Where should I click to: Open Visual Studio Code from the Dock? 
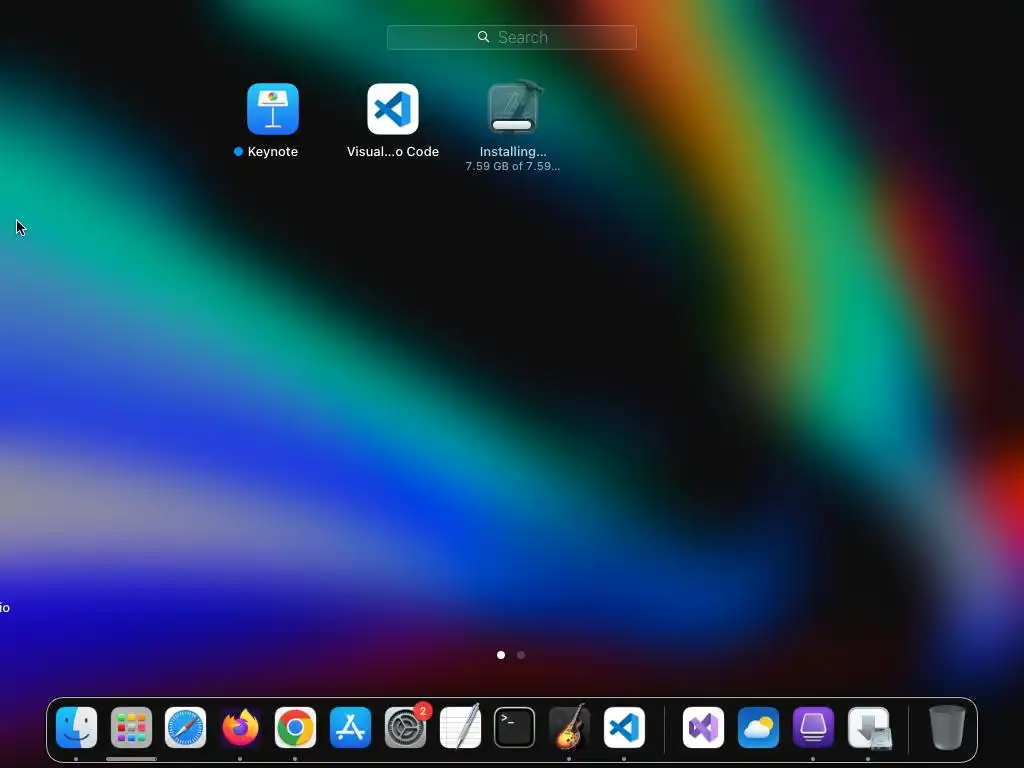point(624,727)
